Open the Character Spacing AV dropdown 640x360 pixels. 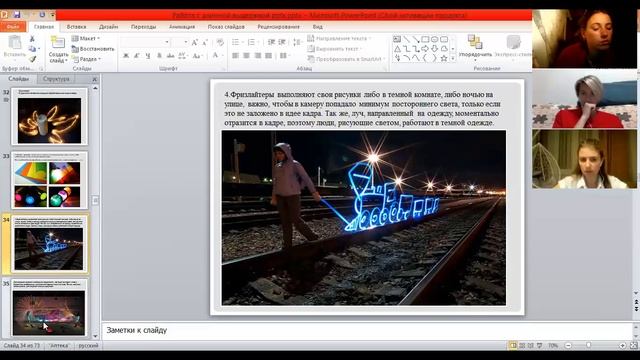coord(183,56)
